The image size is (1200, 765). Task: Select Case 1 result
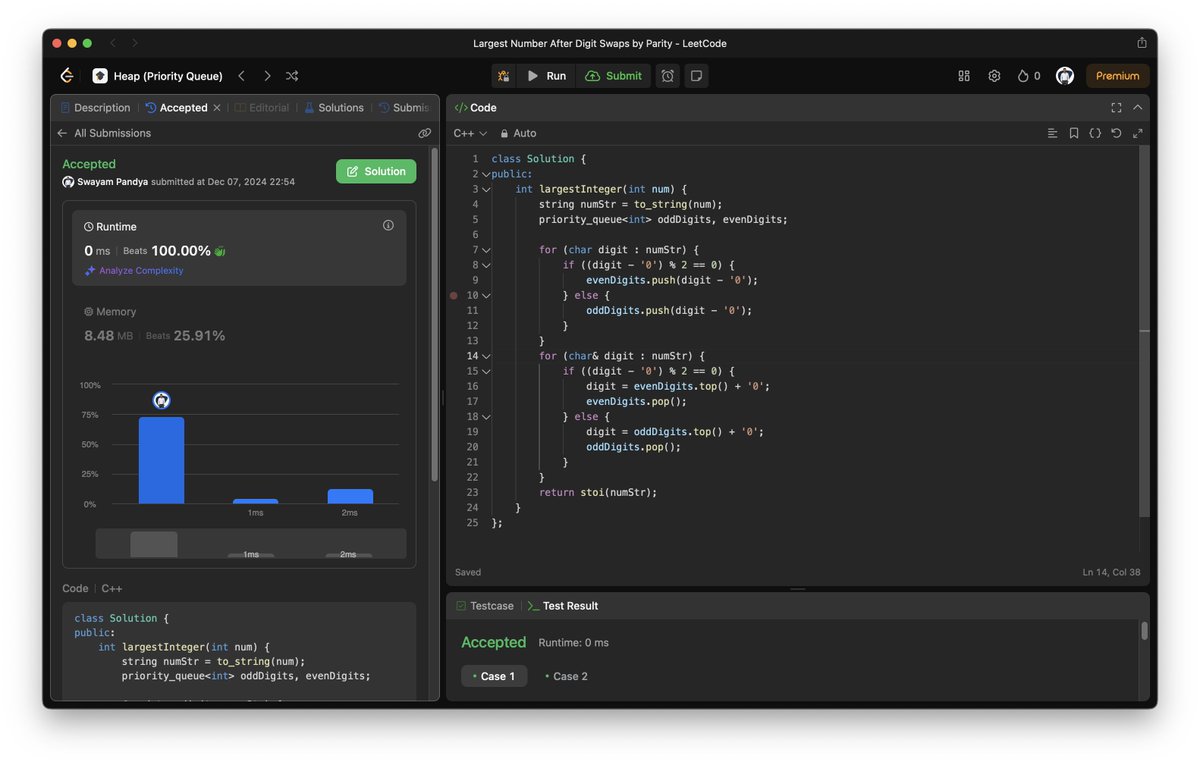[x=494, y=676]
